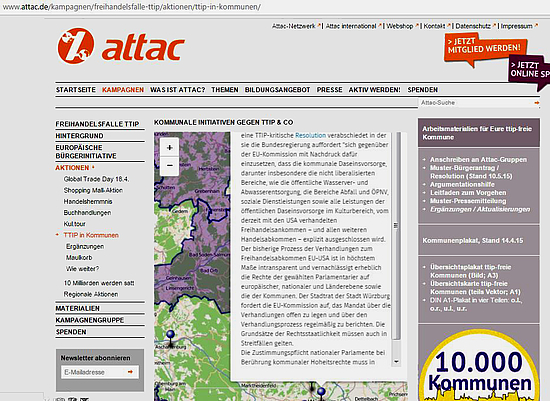Viewport: 550px width, 401px height.
Task: Open Materialien sidebar section
Action: click(x=78, y=308)
